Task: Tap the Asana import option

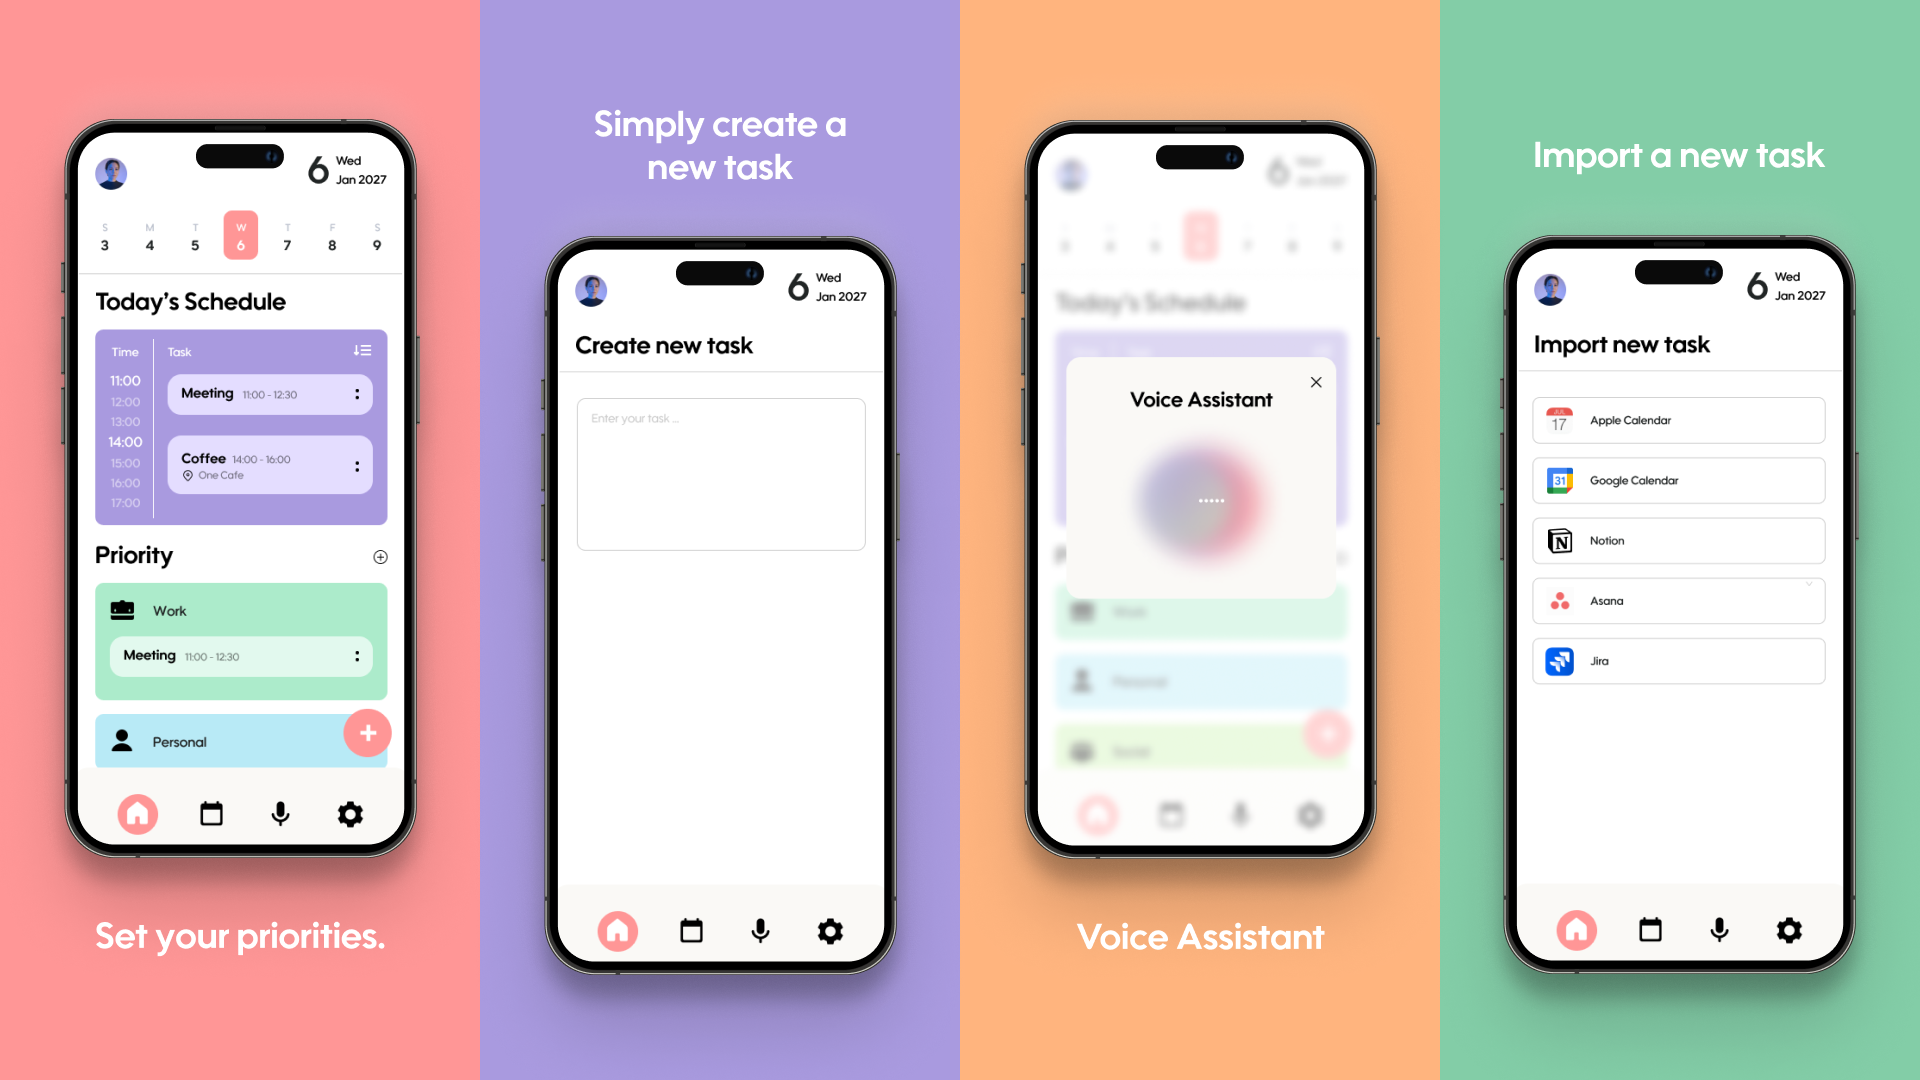Action: click(x=1679, y=600)
